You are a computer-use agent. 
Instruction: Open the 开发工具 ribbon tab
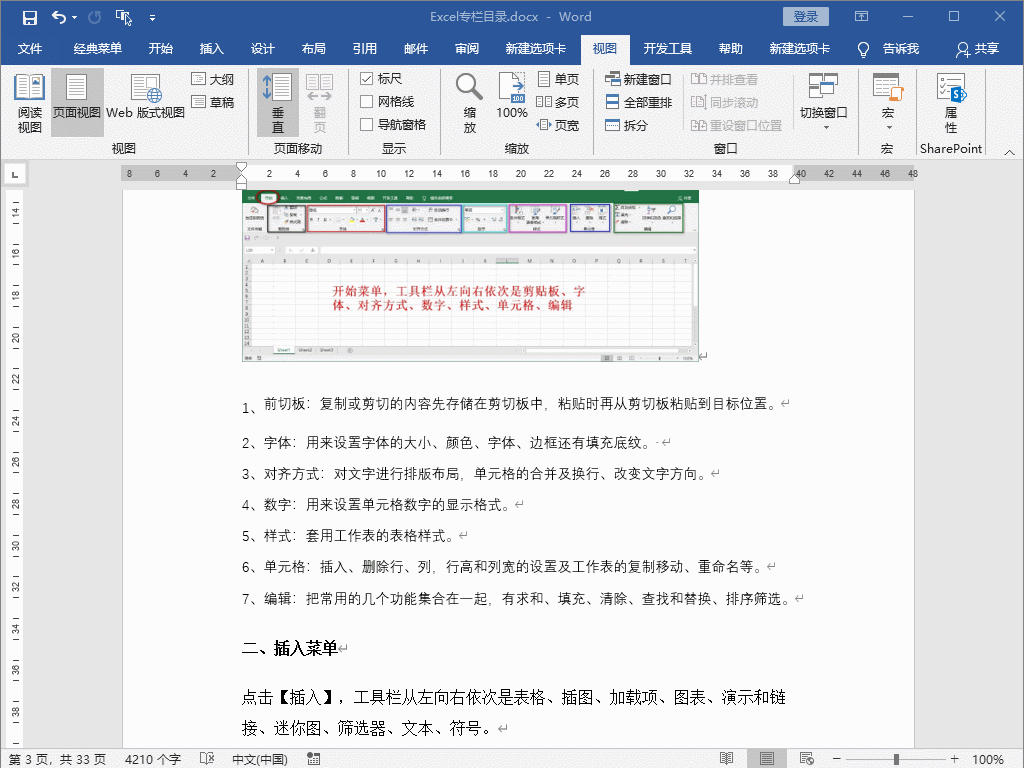667,49
